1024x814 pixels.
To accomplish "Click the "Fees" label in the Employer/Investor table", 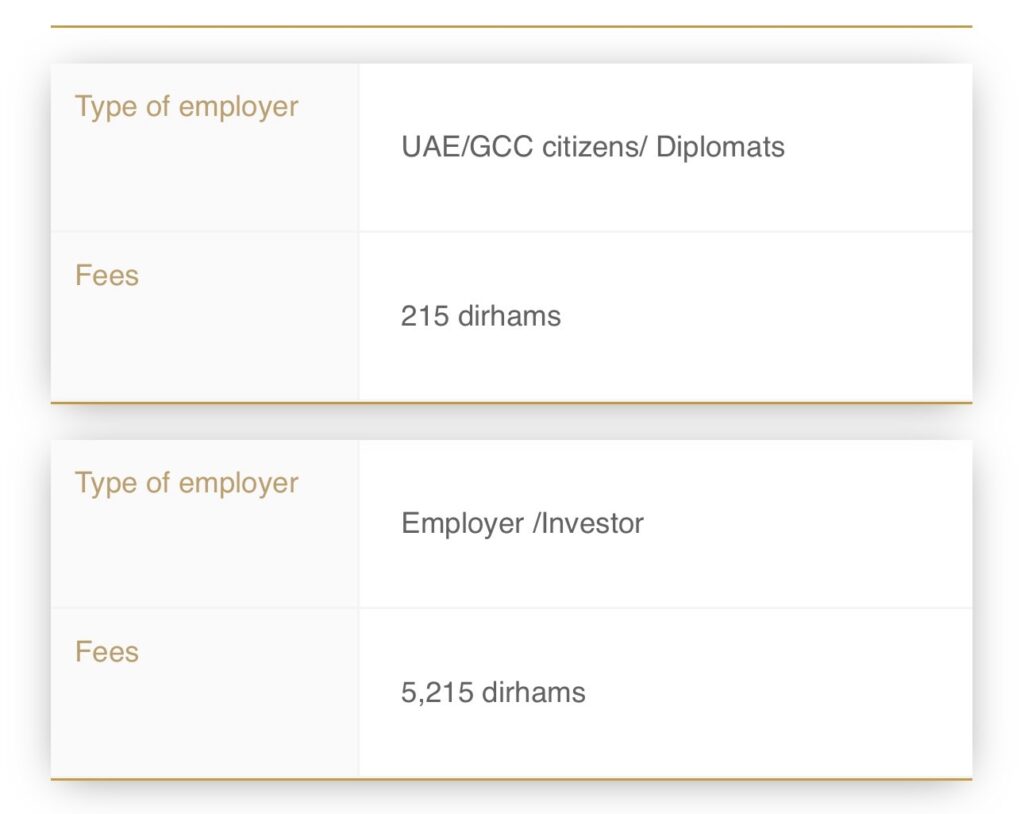I will [x=107, y=652].
